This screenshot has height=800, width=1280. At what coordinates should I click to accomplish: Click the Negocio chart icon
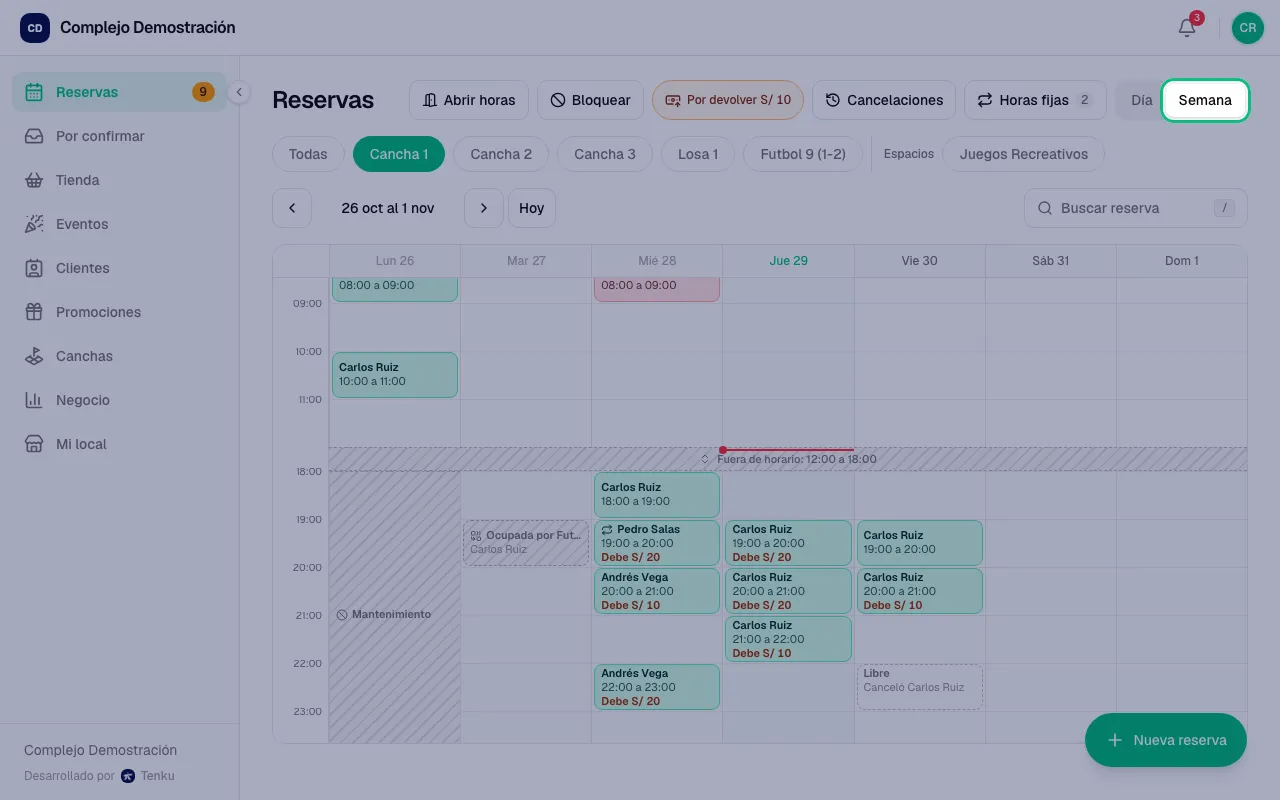tap(34, 400)
